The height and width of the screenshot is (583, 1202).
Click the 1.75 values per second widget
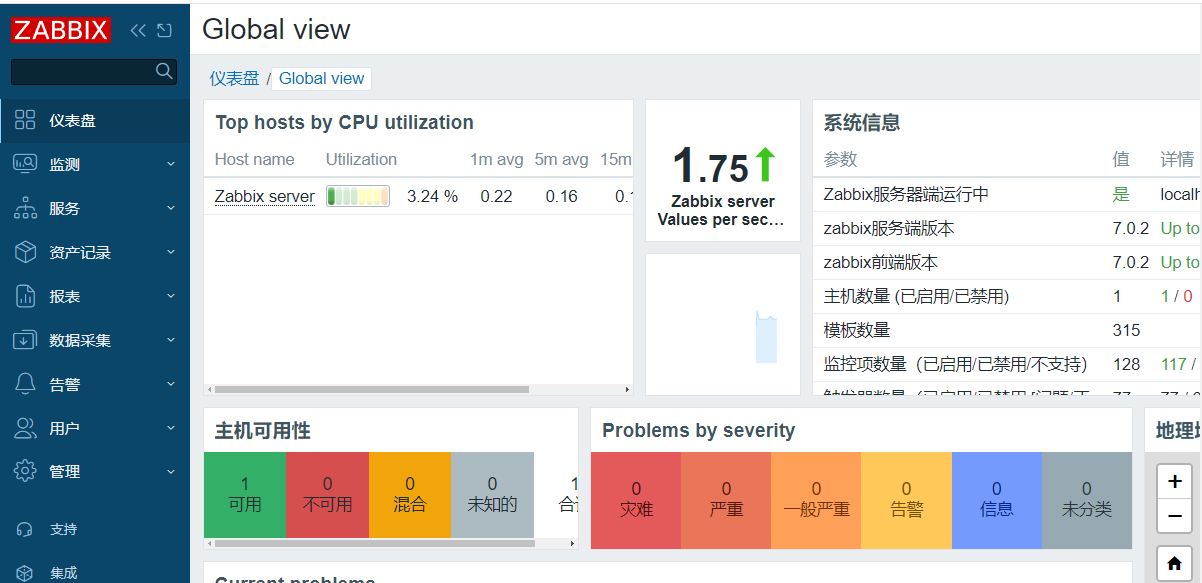tap(723, 170)
